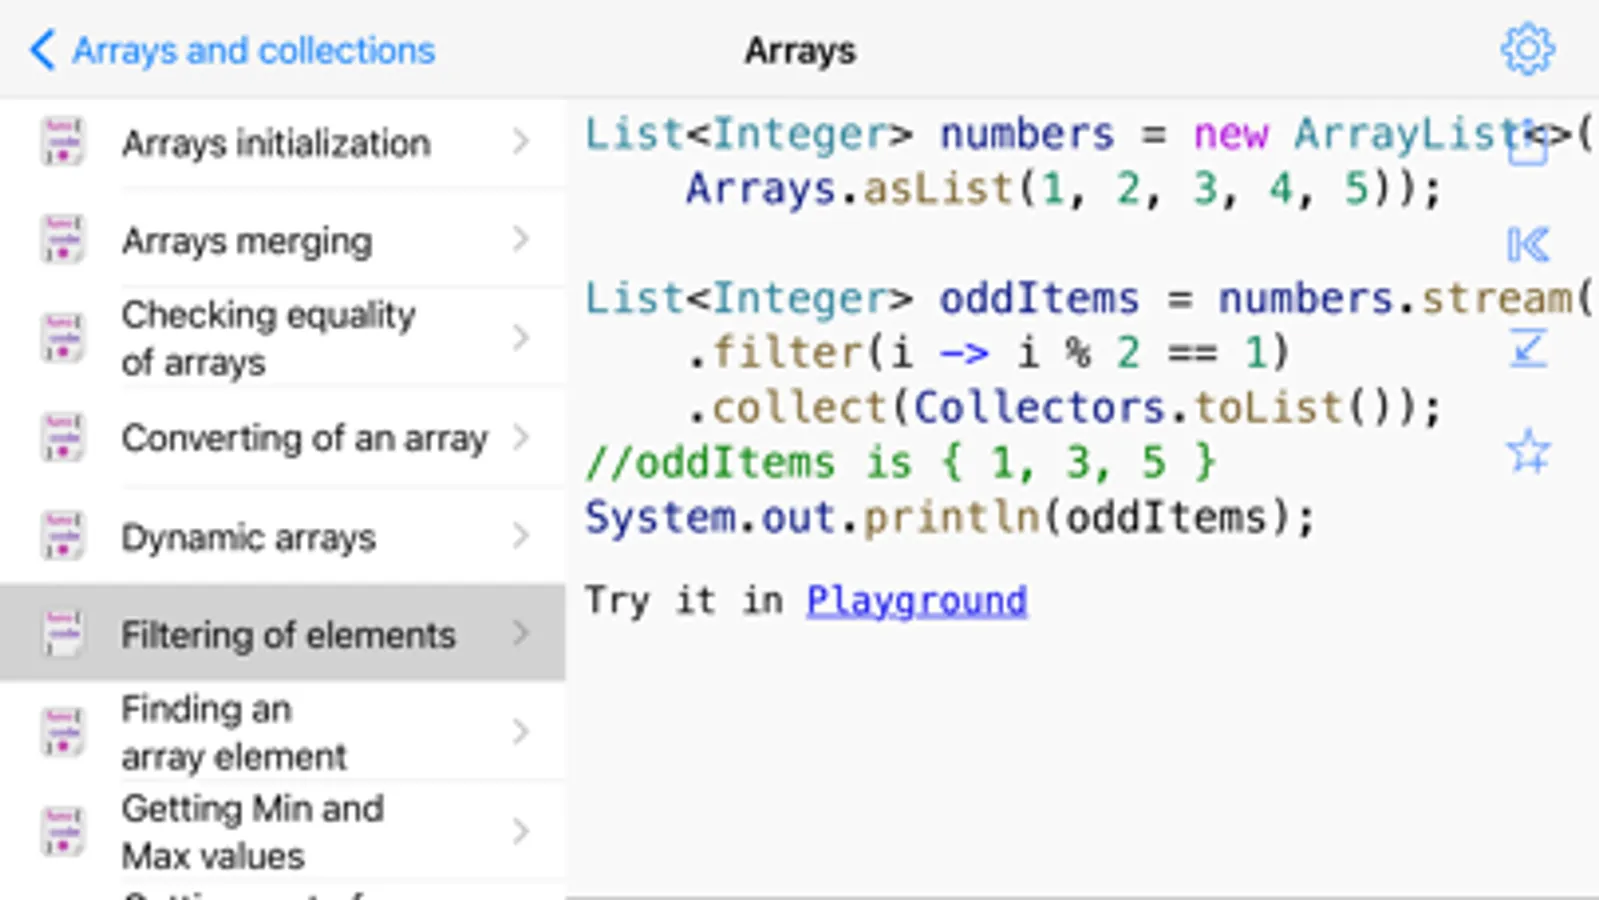
Task: Click the .collect(Collectors.toList()) line
Action: [1064, 407]
